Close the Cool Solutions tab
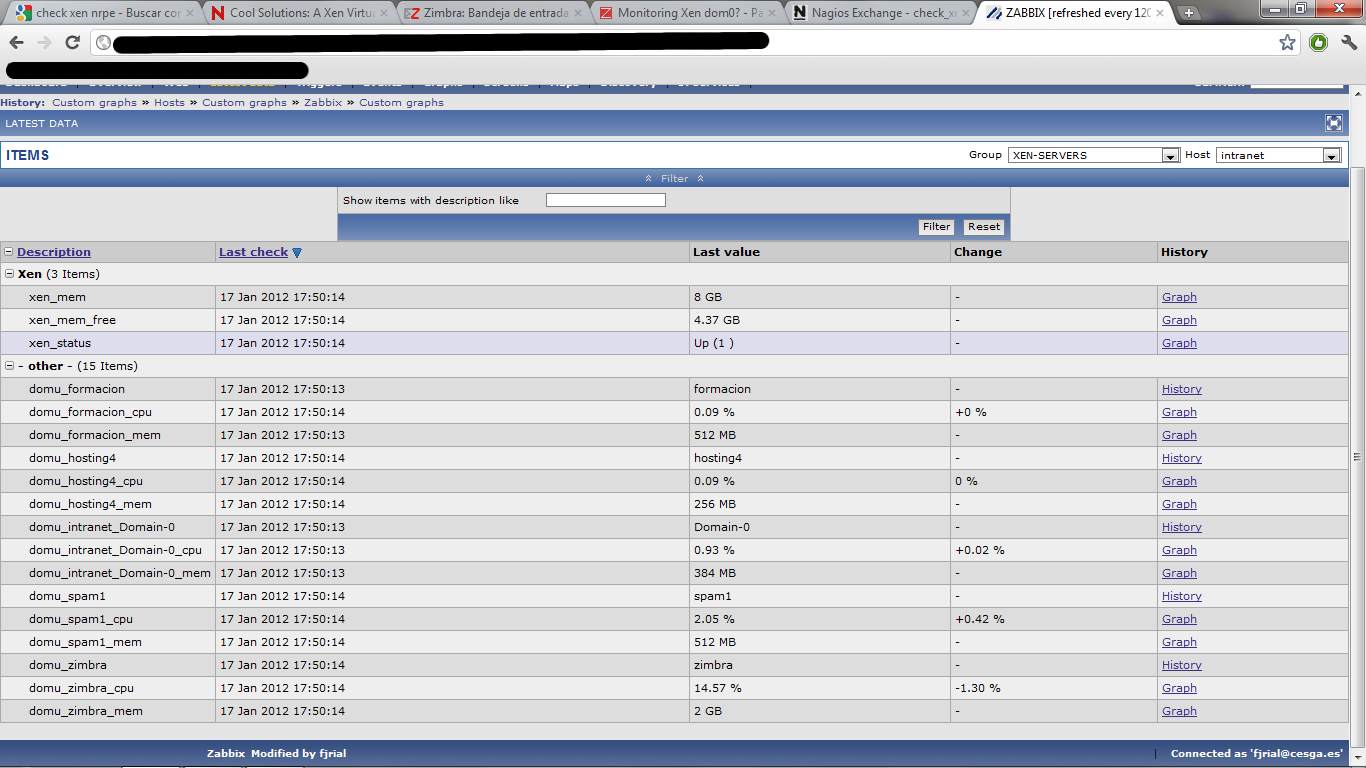The width and height of the screenshot is (1366, 768). pyautogui.click(x=384, y=13)
